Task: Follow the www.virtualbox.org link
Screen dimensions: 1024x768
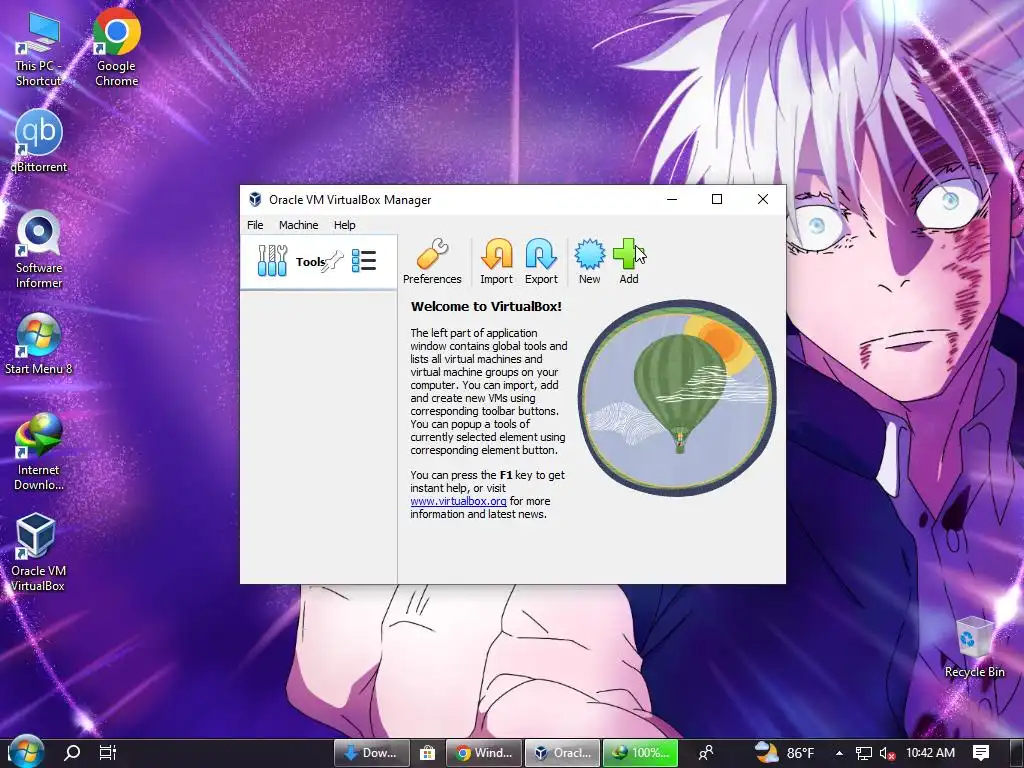Action: (x=458, y=501)
